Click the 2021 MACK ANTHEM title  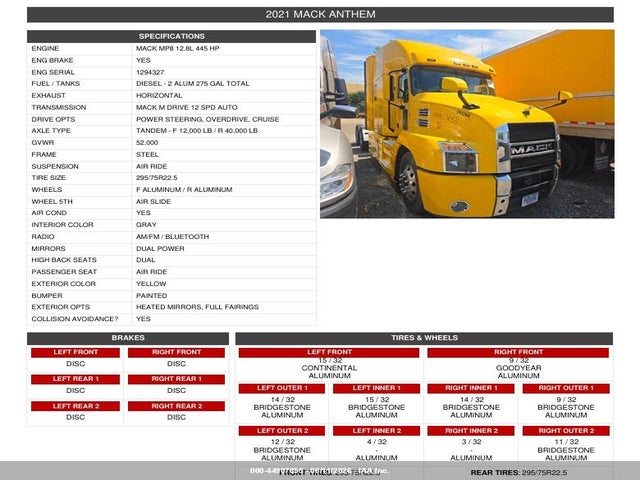click(x=320, y=14)
